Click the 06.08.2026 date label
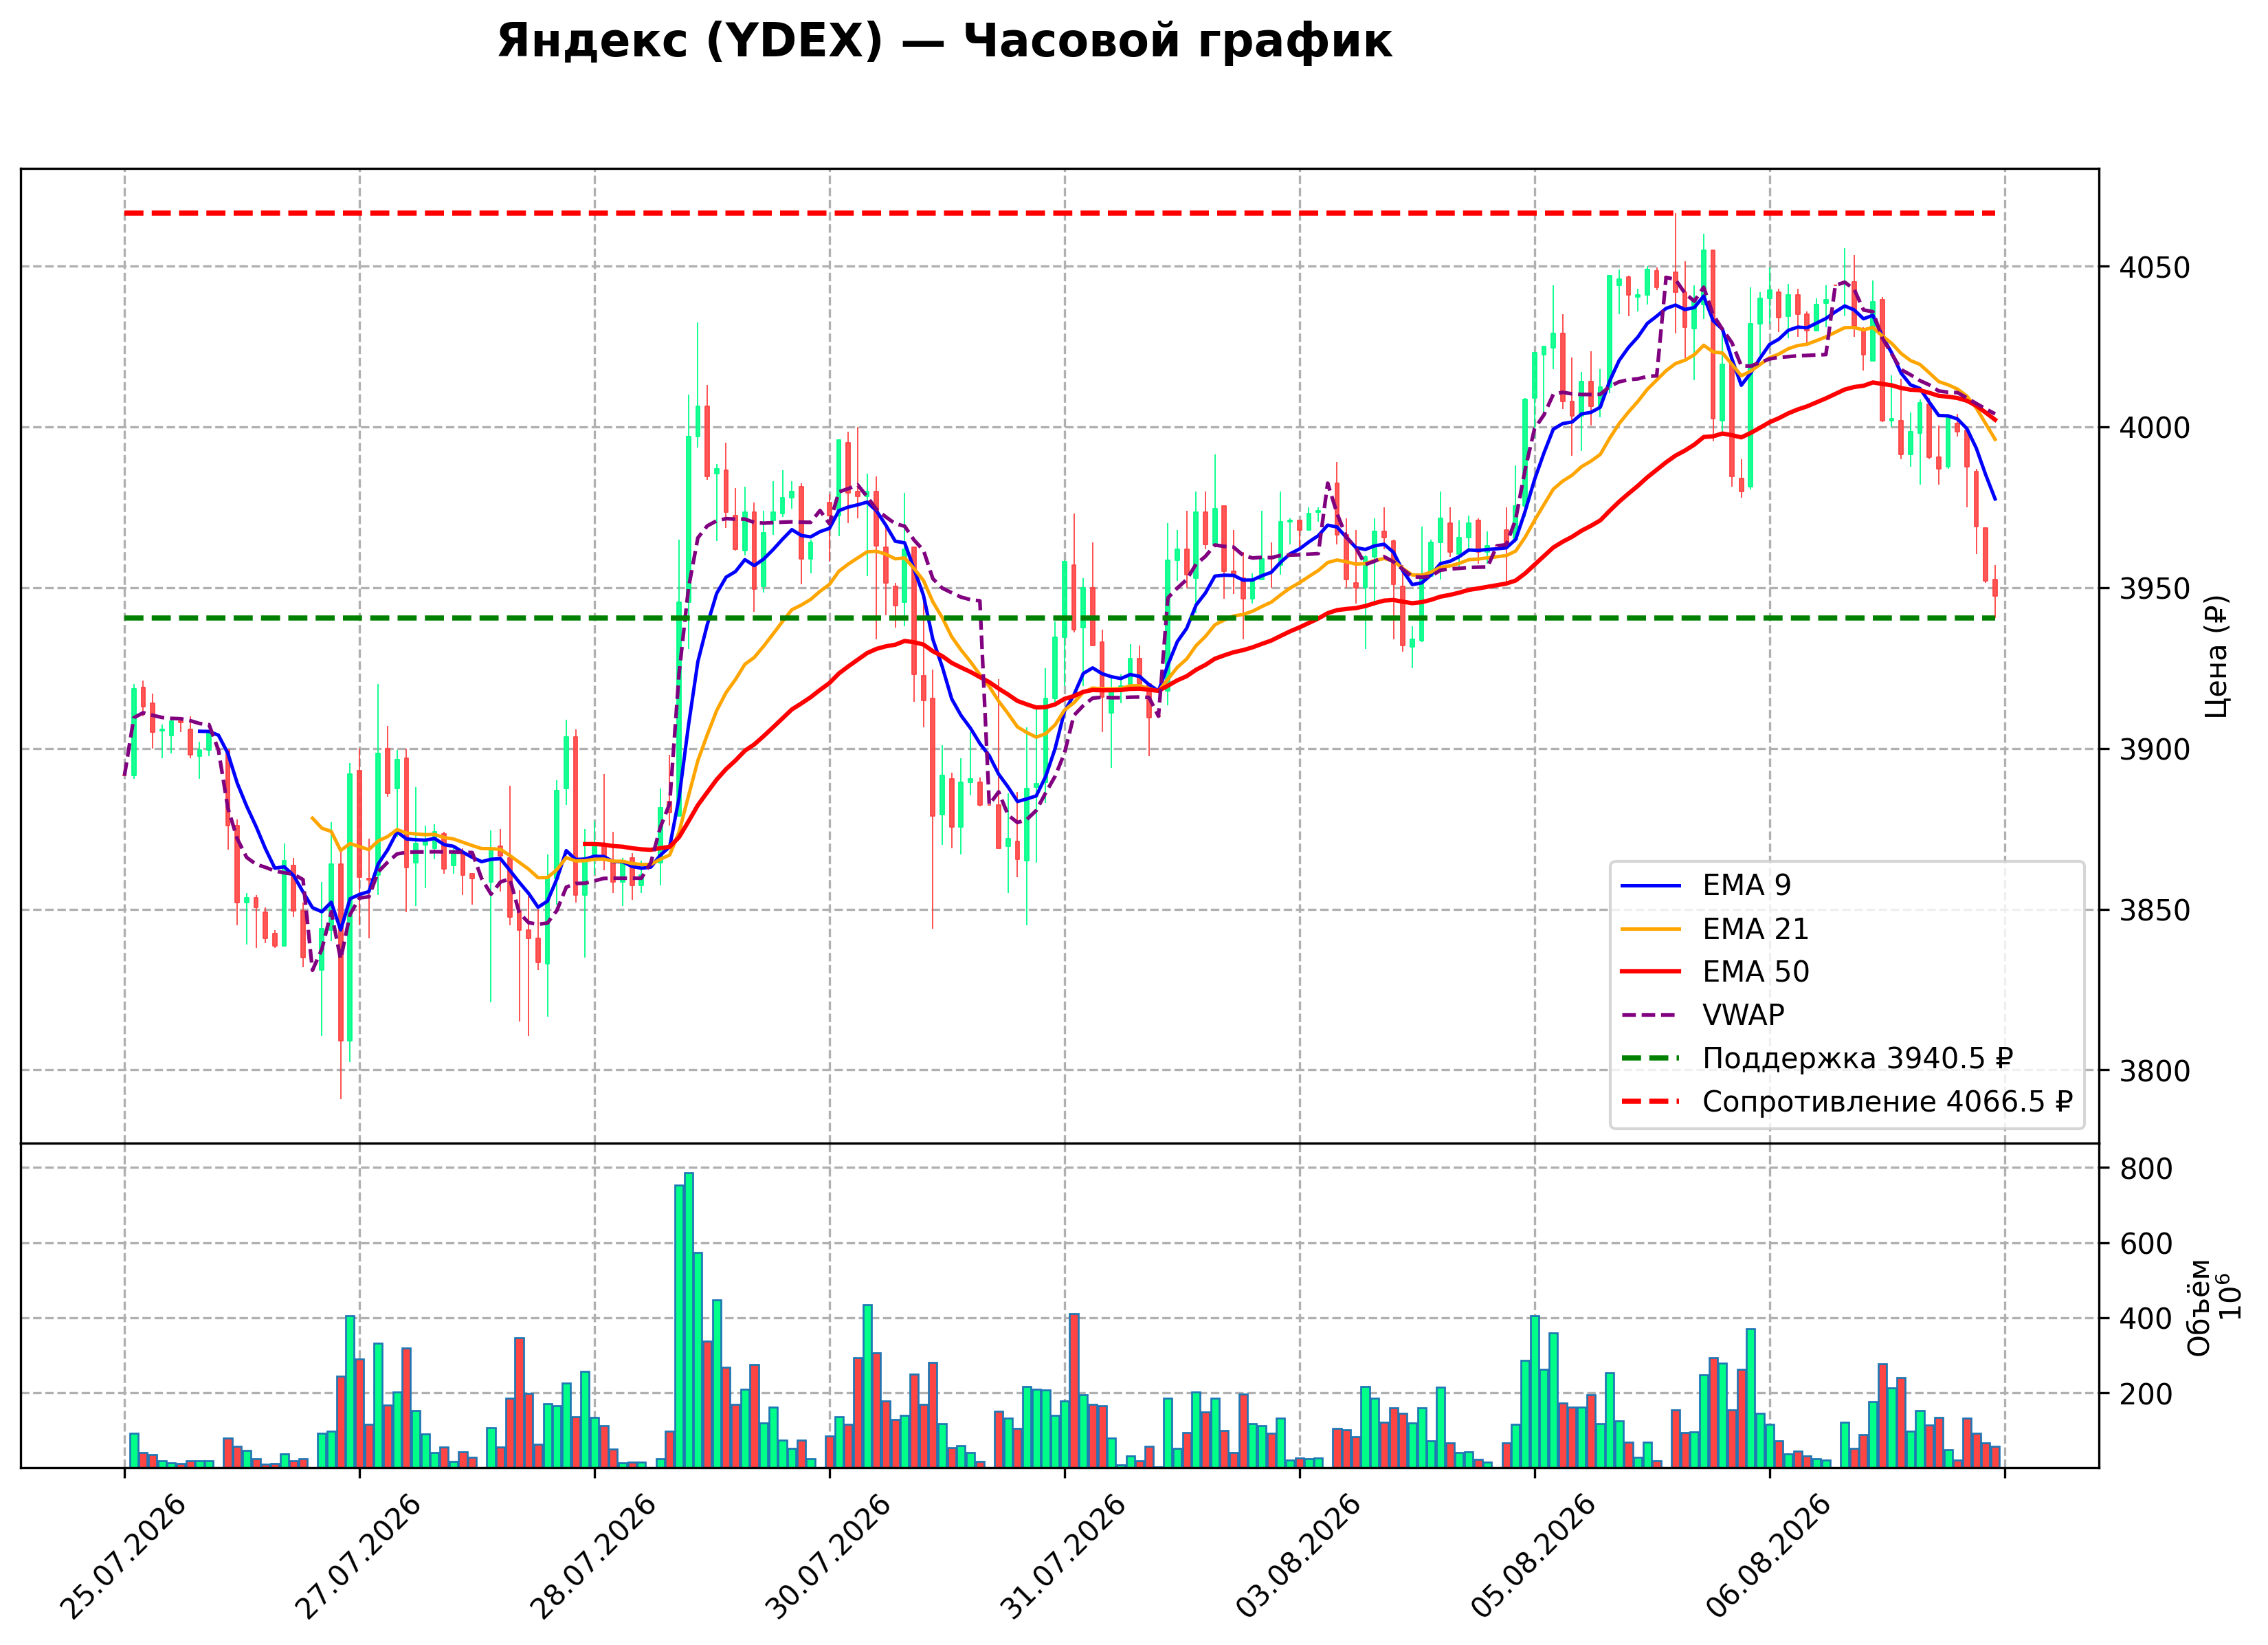 pos(1769,1557)
